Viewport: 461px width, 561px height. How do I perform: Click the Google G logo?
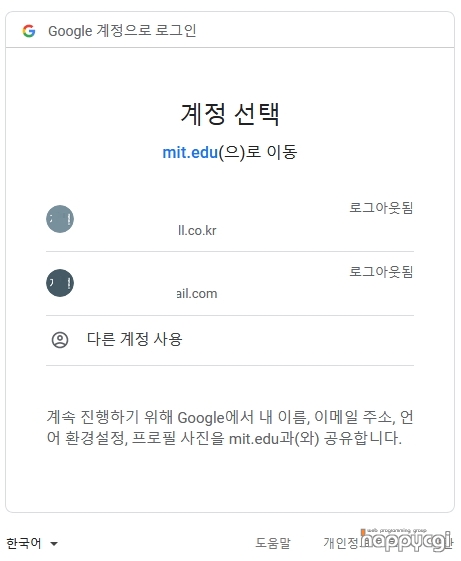pos(29,31)
